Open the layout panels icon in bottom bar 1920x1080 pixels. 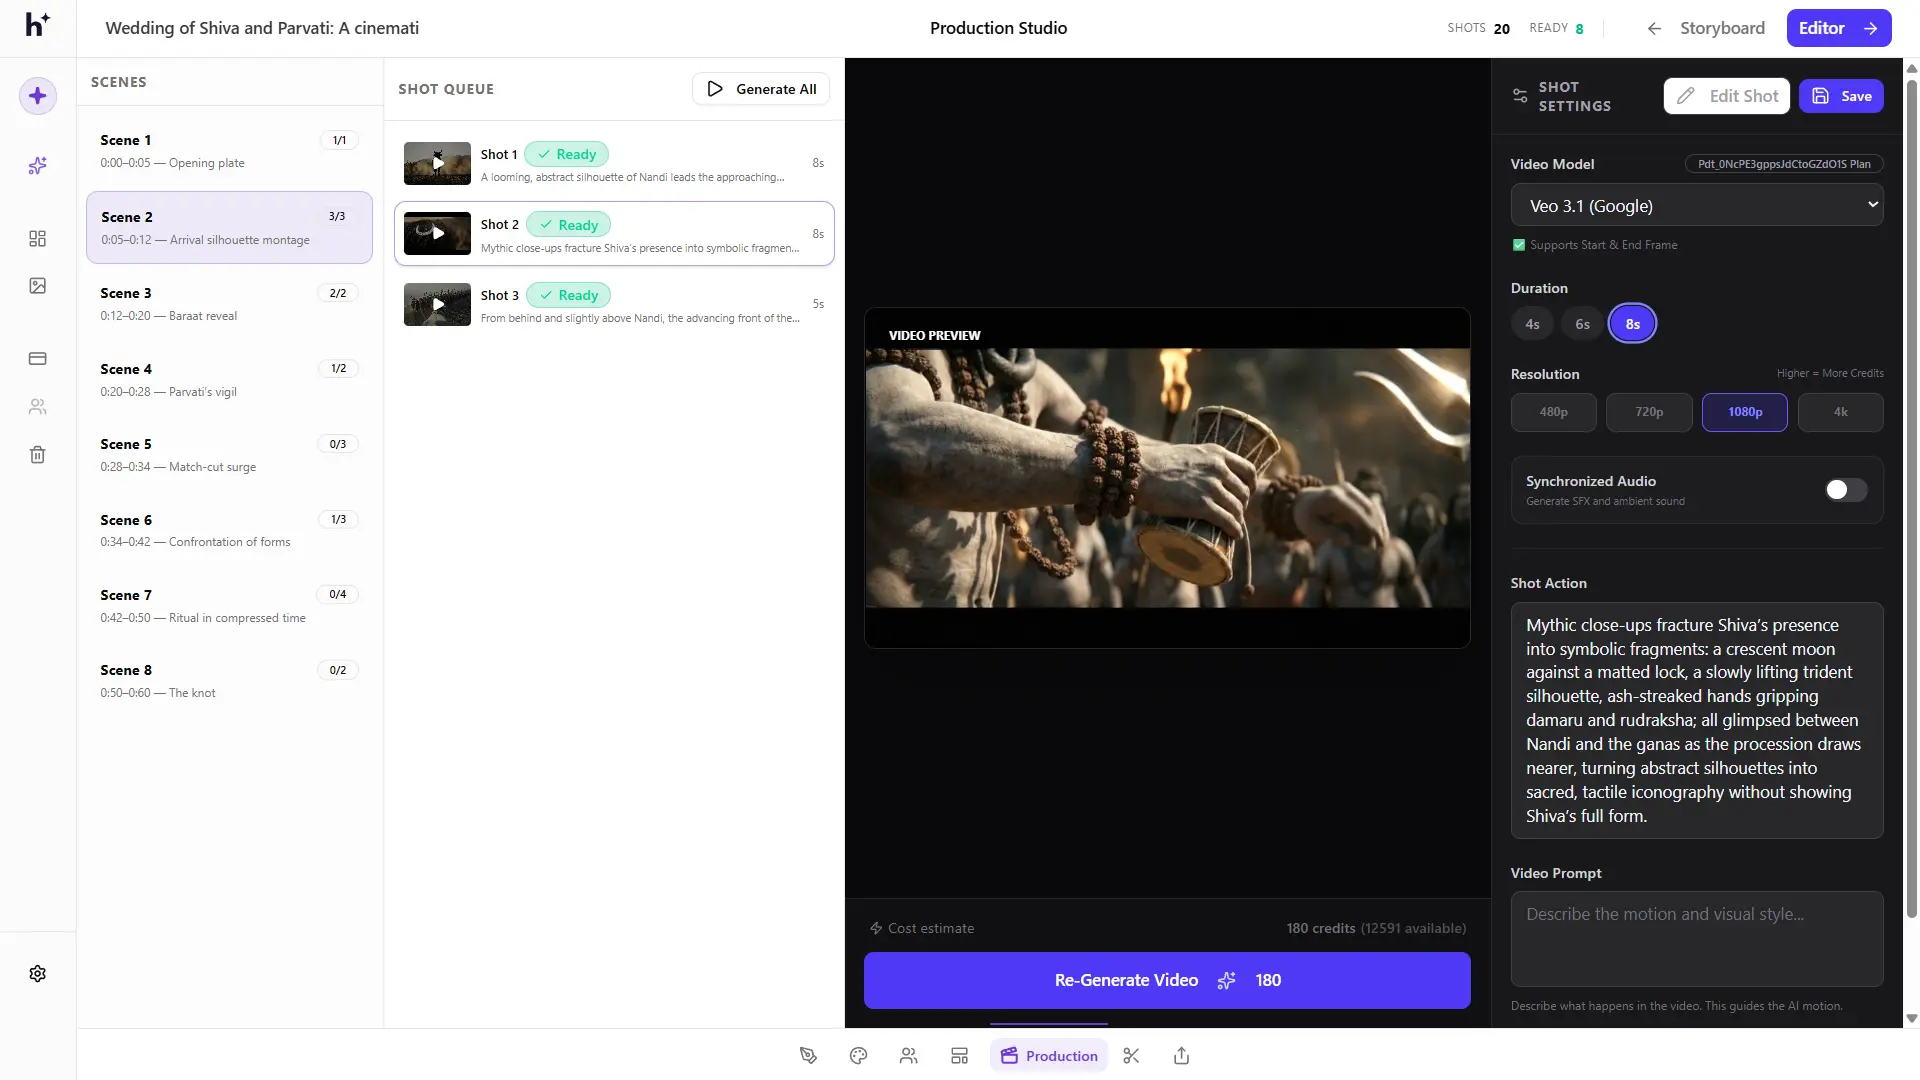[959, 1056]
